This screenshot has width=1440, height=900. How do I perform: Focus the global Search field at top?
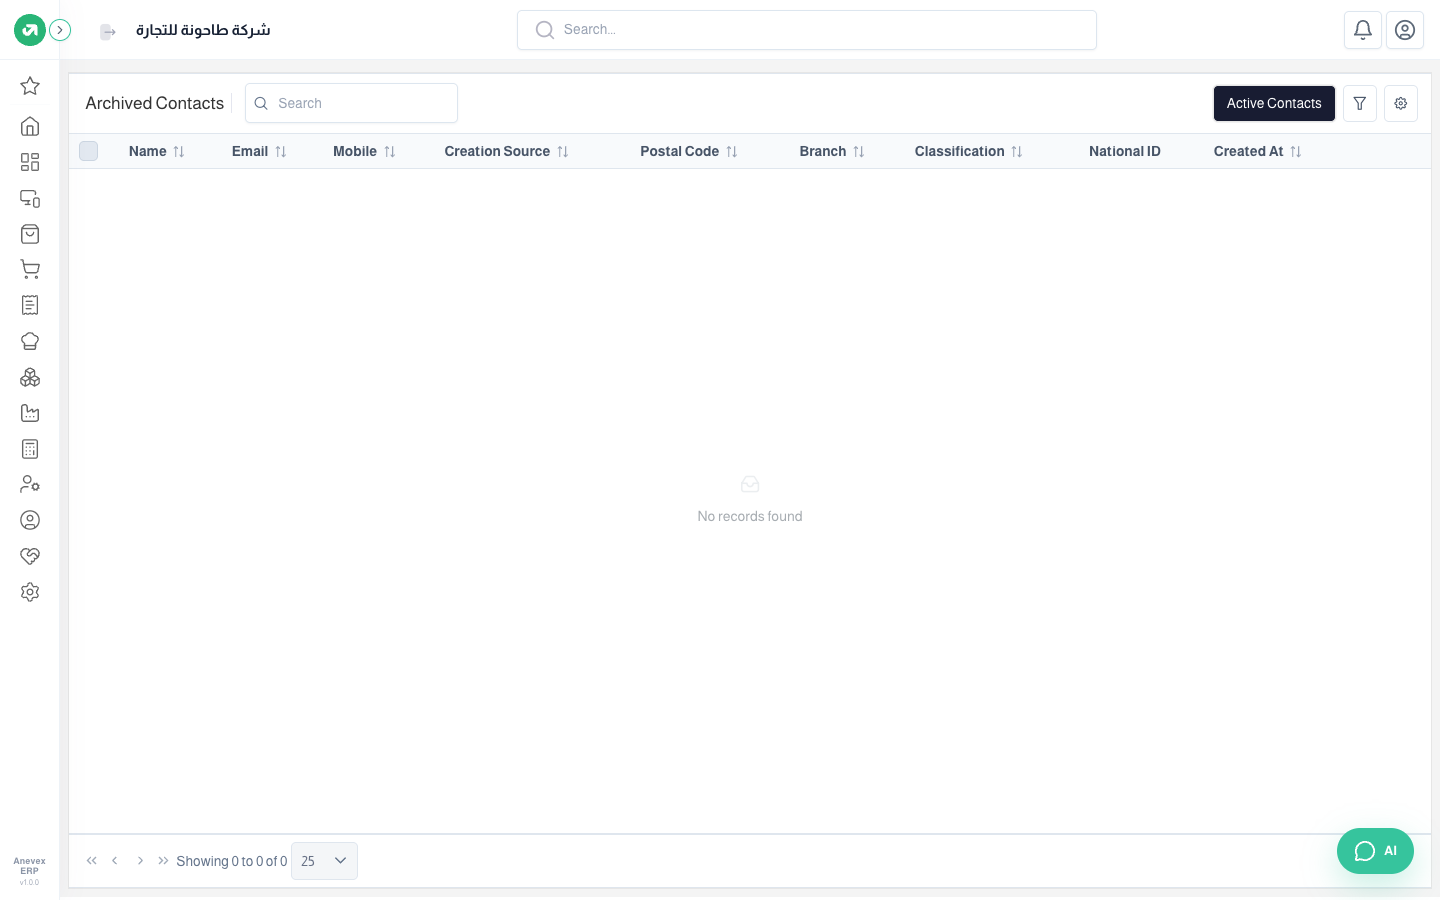point(807,30)
